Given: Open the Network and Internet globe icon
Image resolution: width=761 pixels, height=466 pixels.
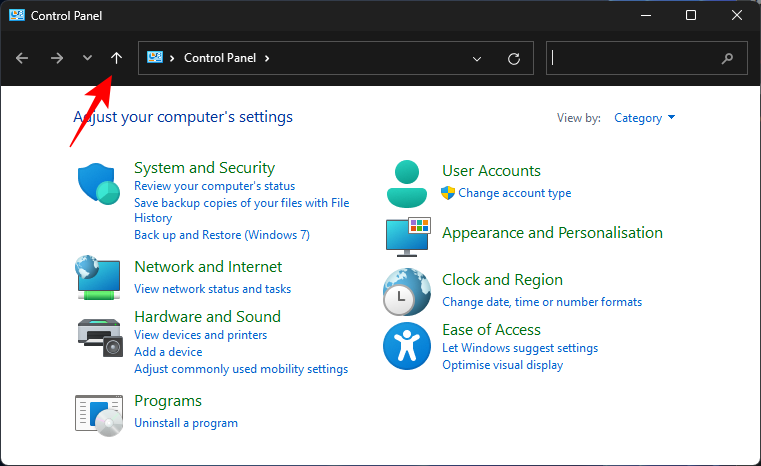Looking at the screenshot, I should (x=98, y=277).
